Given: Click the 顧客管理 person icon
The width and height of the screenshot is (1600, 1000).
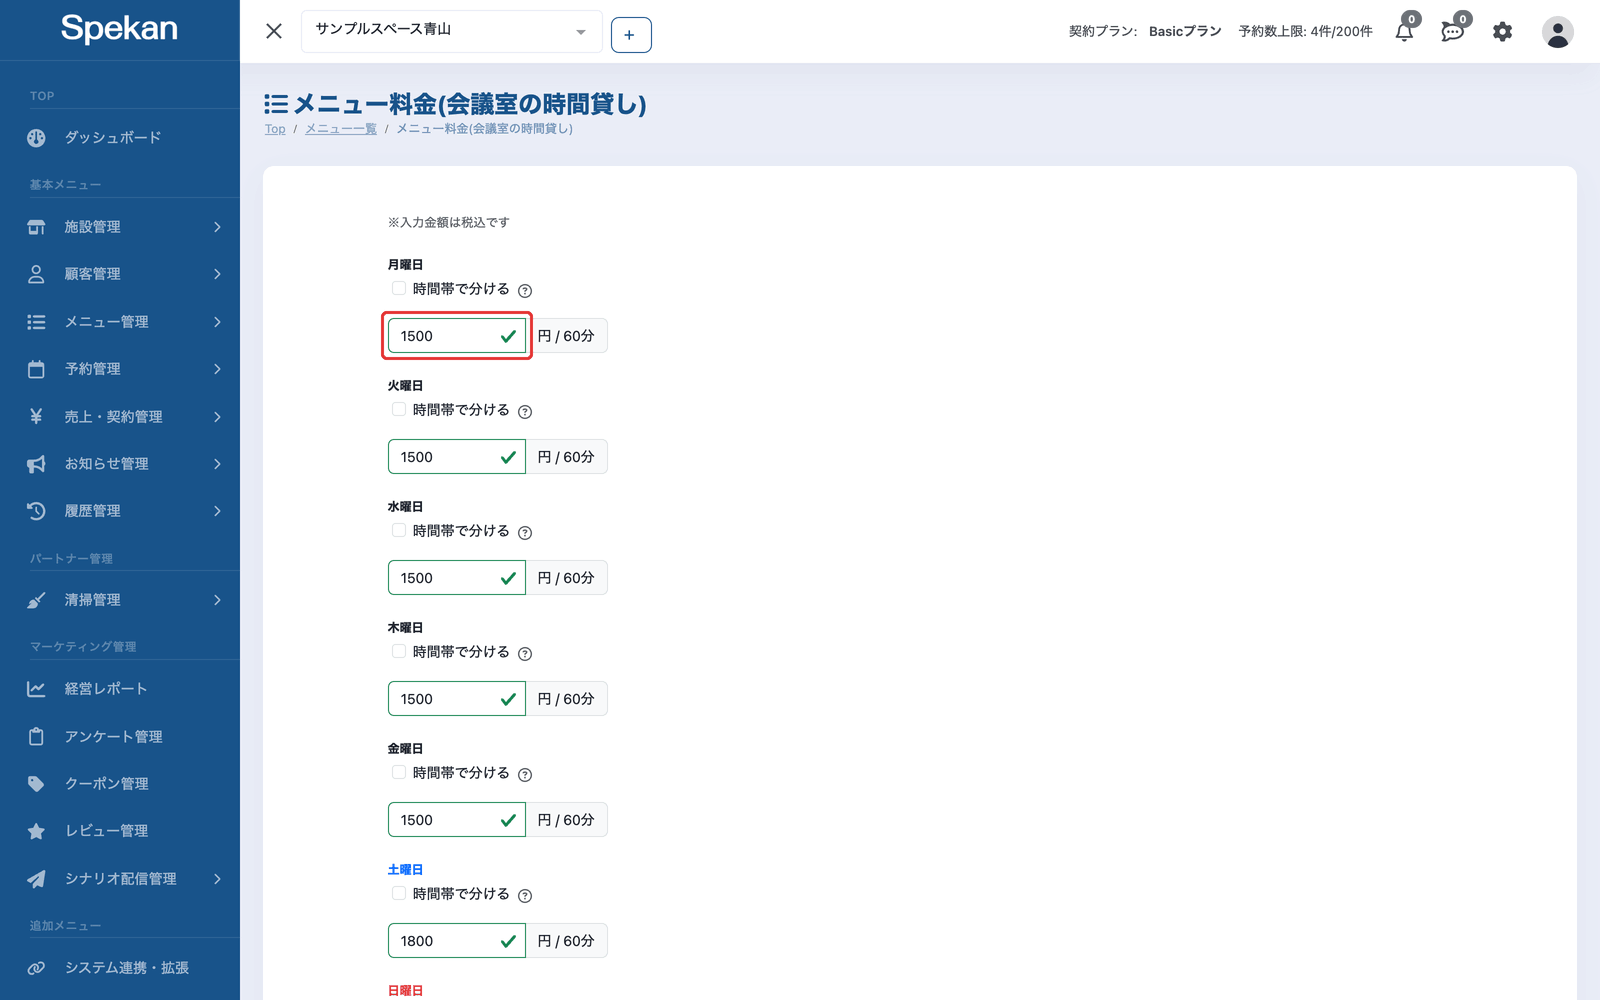Looking at the screenshot, I should coord(36,274).
